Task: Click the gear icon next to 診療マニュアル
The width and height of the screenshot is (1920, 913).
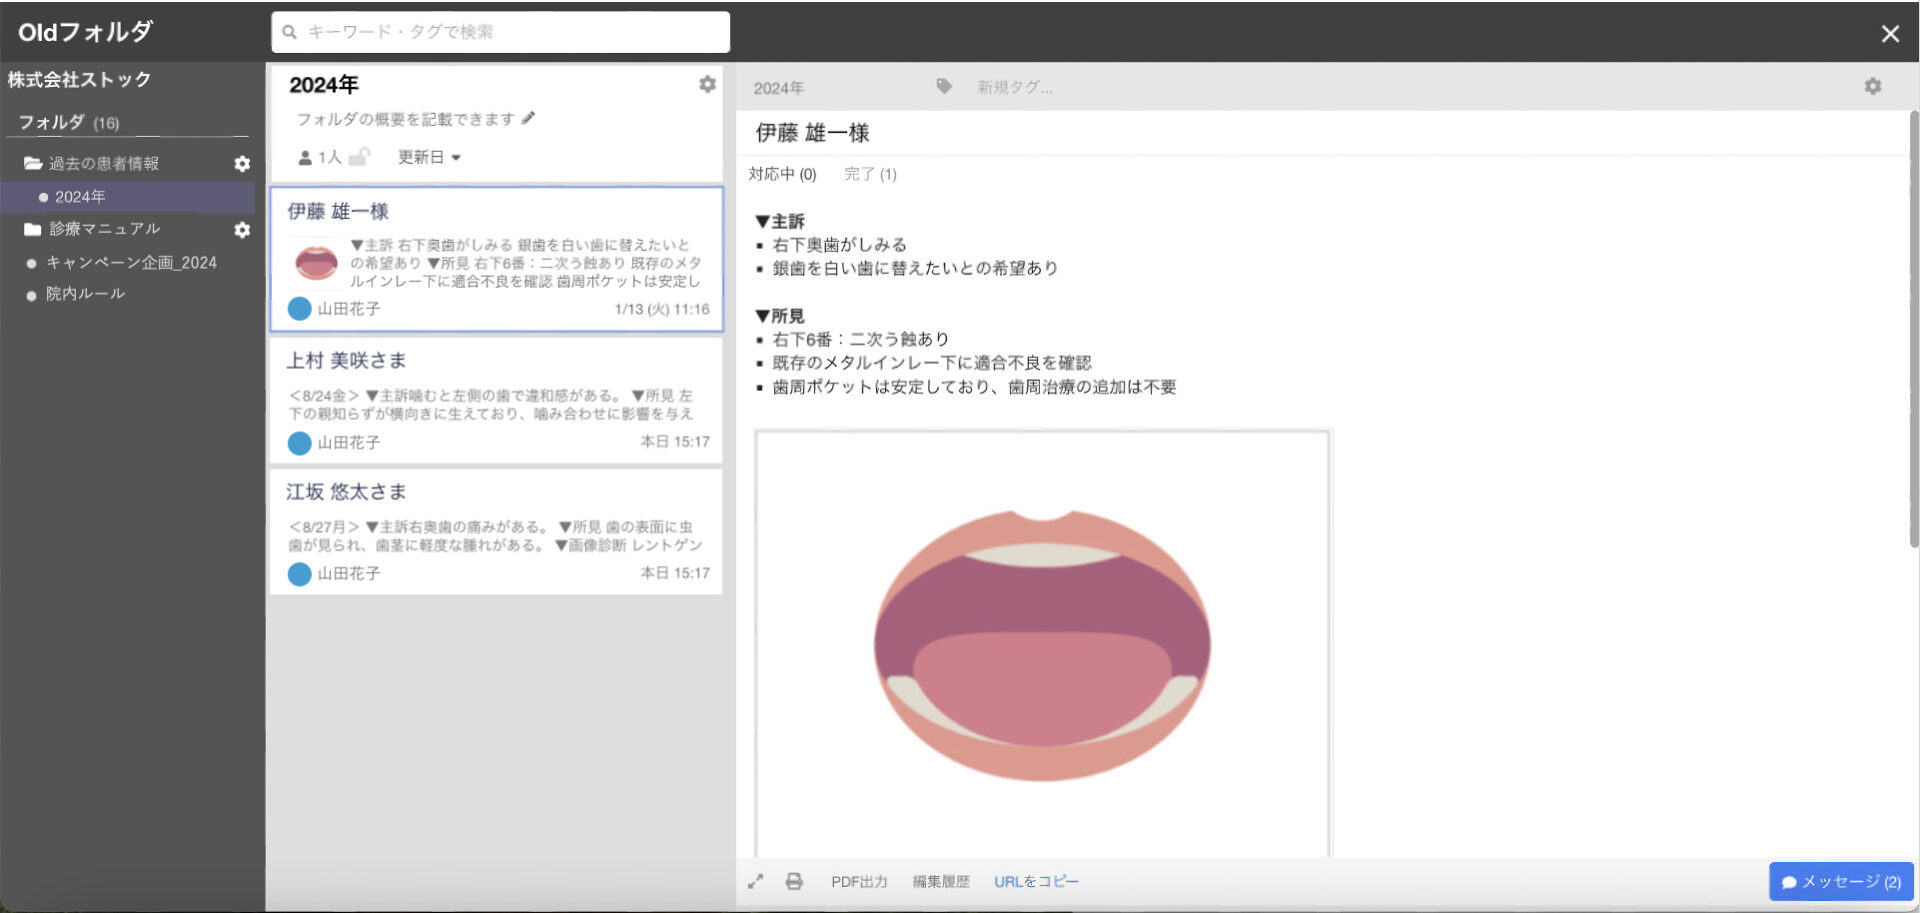Action: pyautogui.click(x=243, y=230)
